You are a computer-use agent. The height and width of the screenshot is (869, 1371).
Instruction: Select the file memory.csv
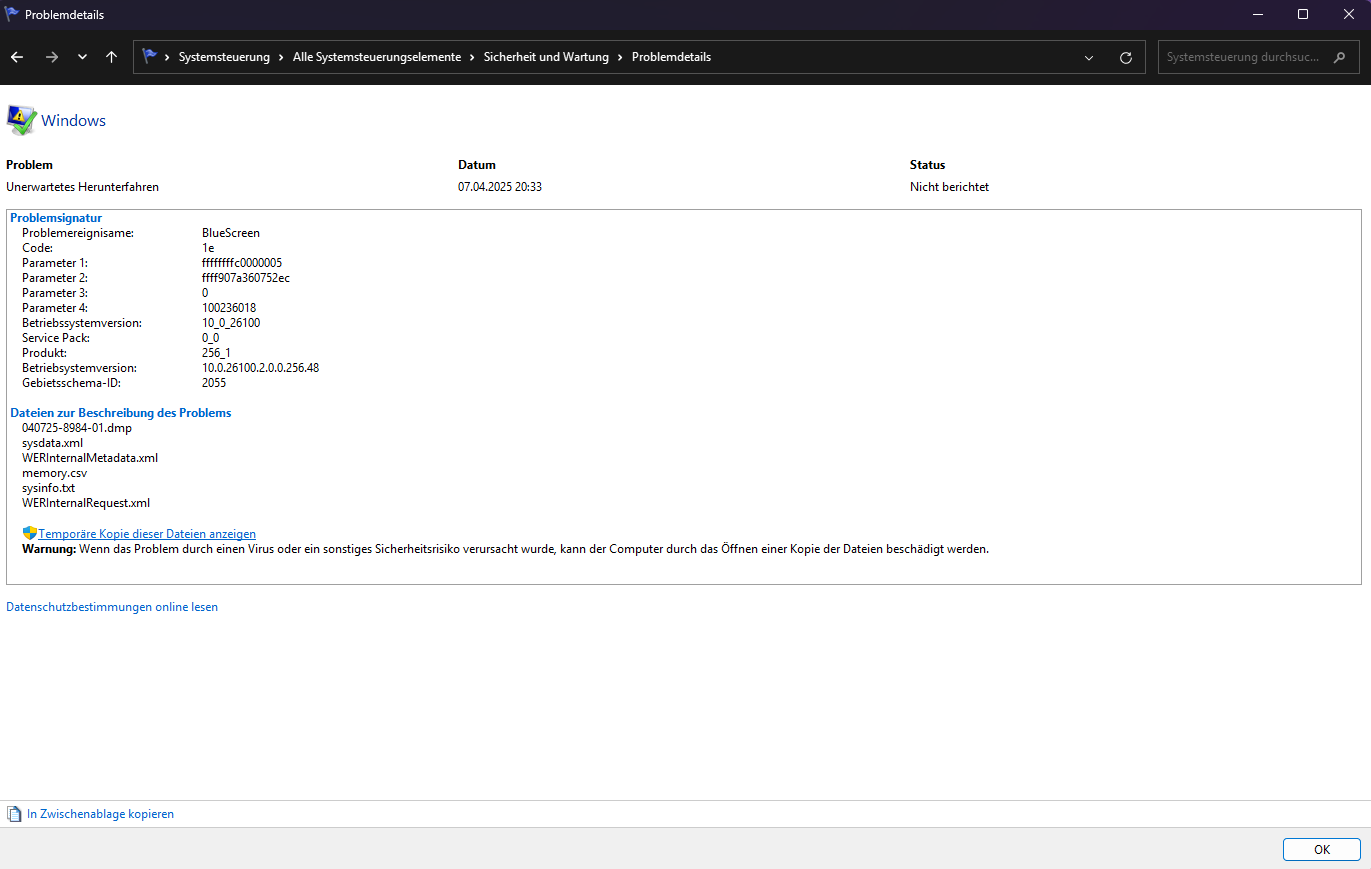point(55,473)
